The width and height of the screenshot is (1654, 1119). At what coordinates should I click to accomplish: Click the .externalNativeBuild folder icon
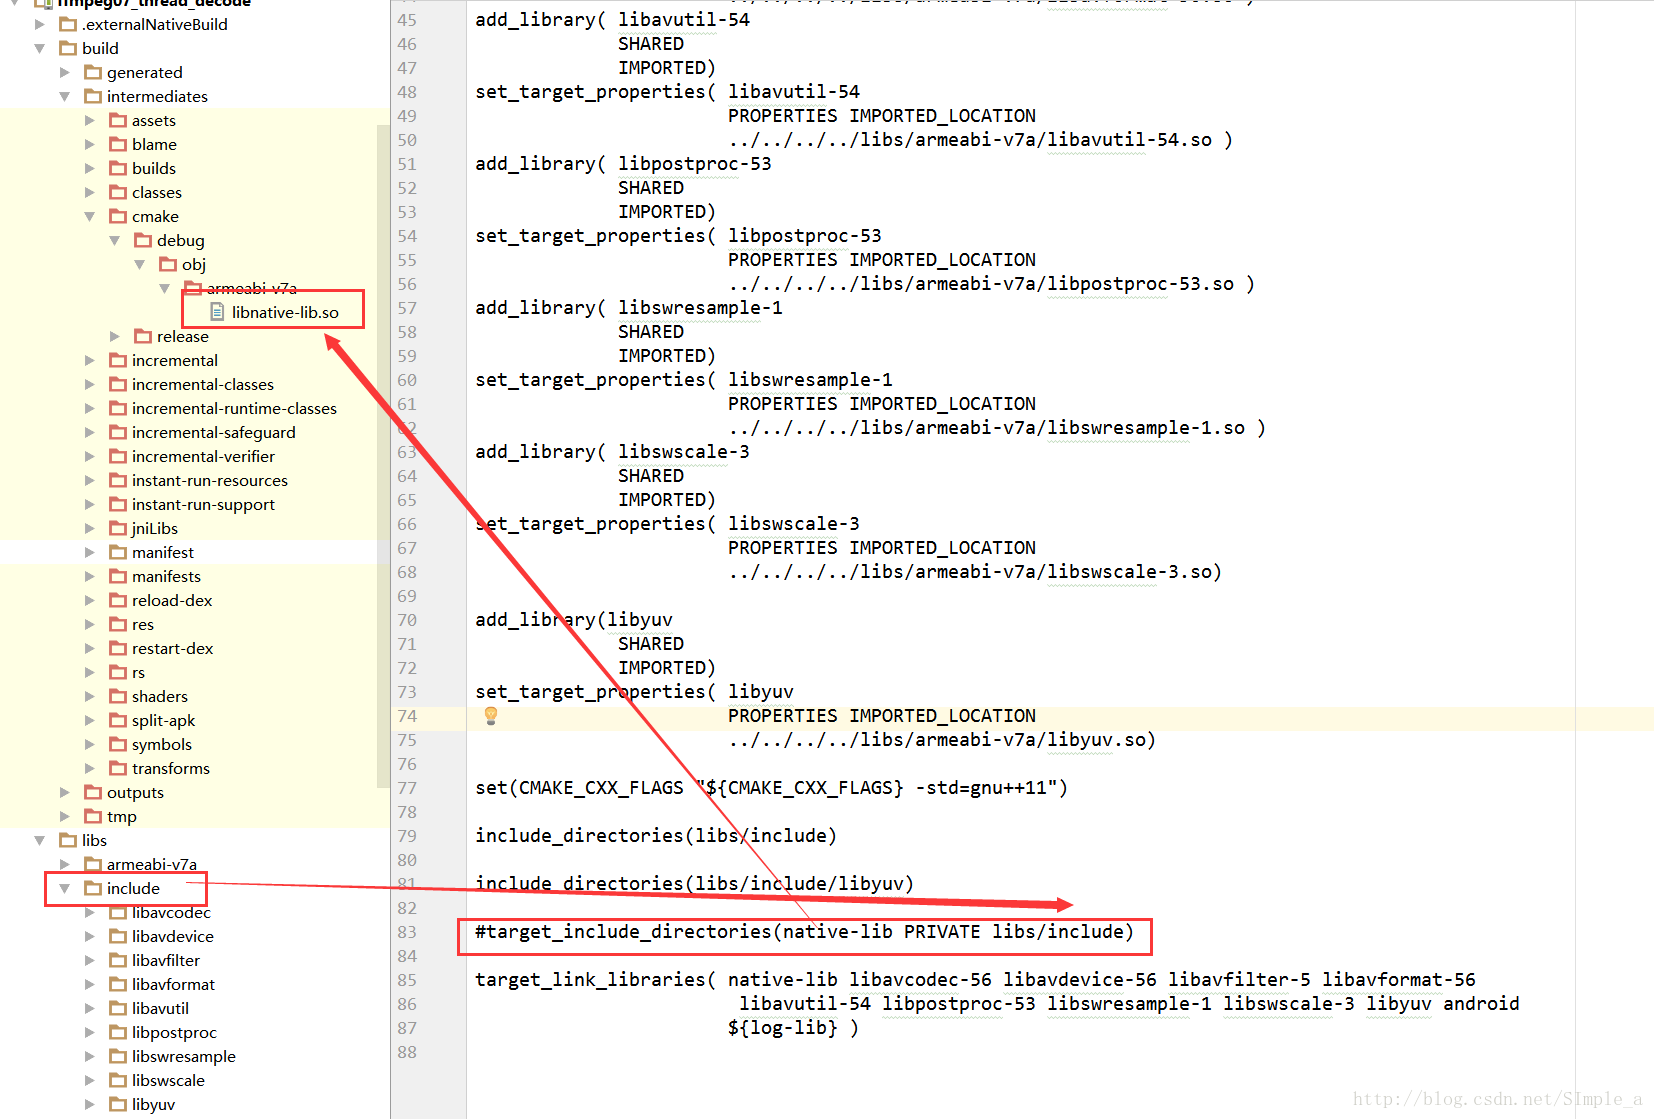point(68,24)
